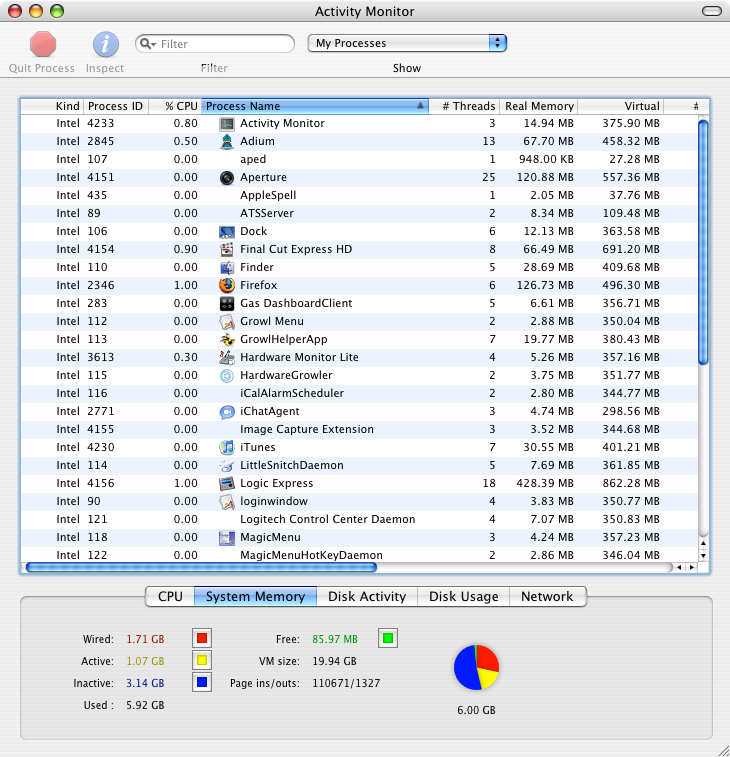730x757 pixels.
Task: Click the Used 5.92 GB value
Action: tap(145, 705)
